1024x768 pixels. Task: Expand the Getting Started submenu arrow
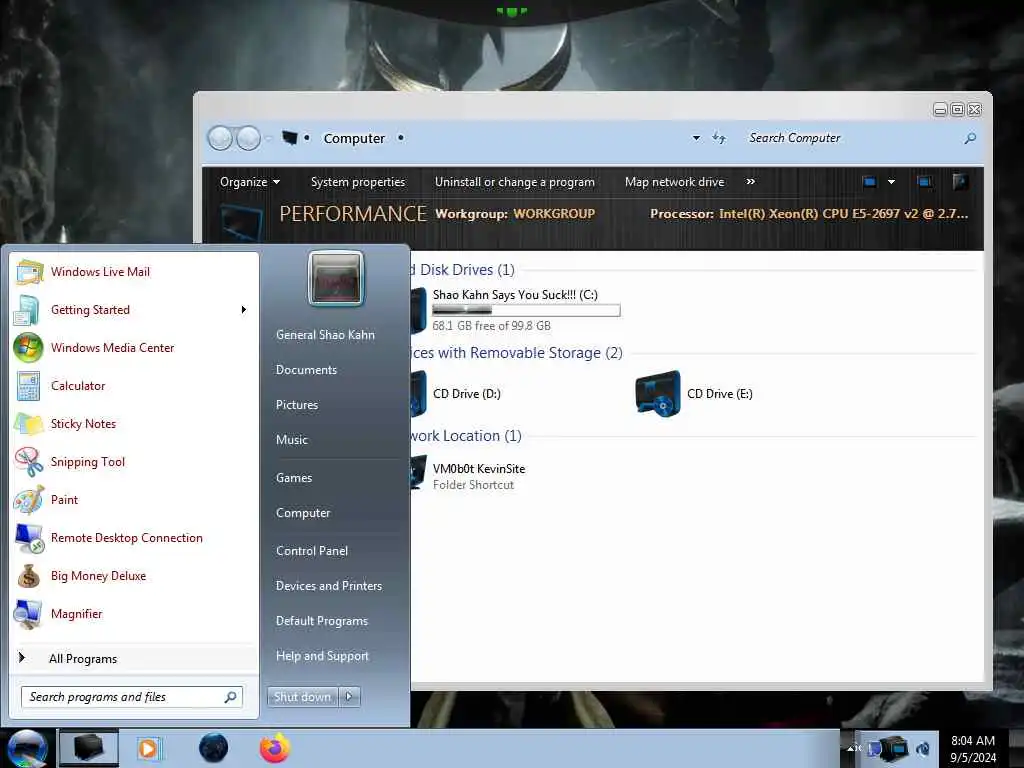(244, 310)
